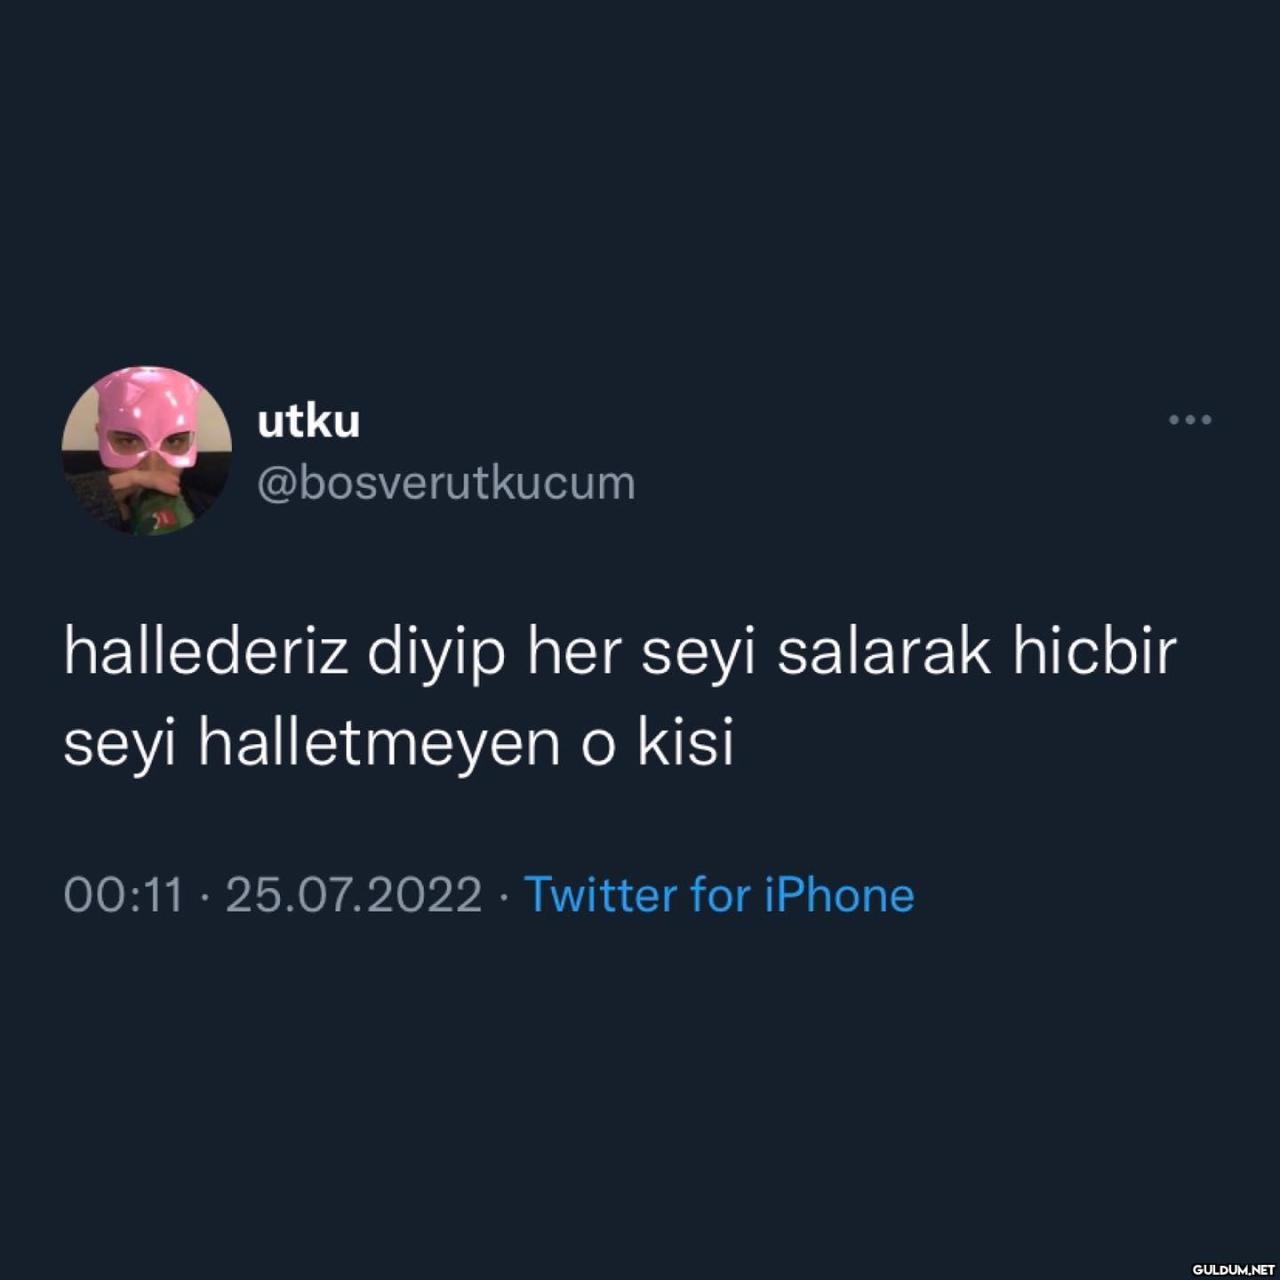The width and height of the screenshot is (1280, 1280).
Task: Click the letter o before kisi
Action: pos(598,748)
